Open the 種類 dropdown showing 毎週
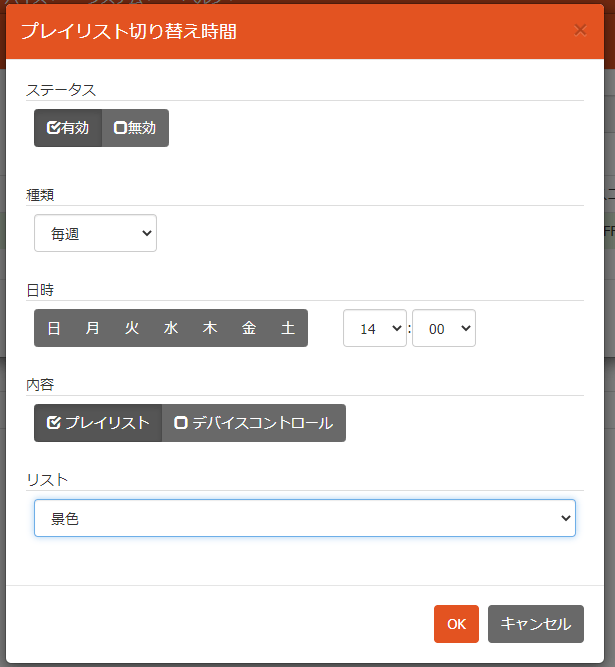Viewport: 615px width, 667px height. click(95, 233)
